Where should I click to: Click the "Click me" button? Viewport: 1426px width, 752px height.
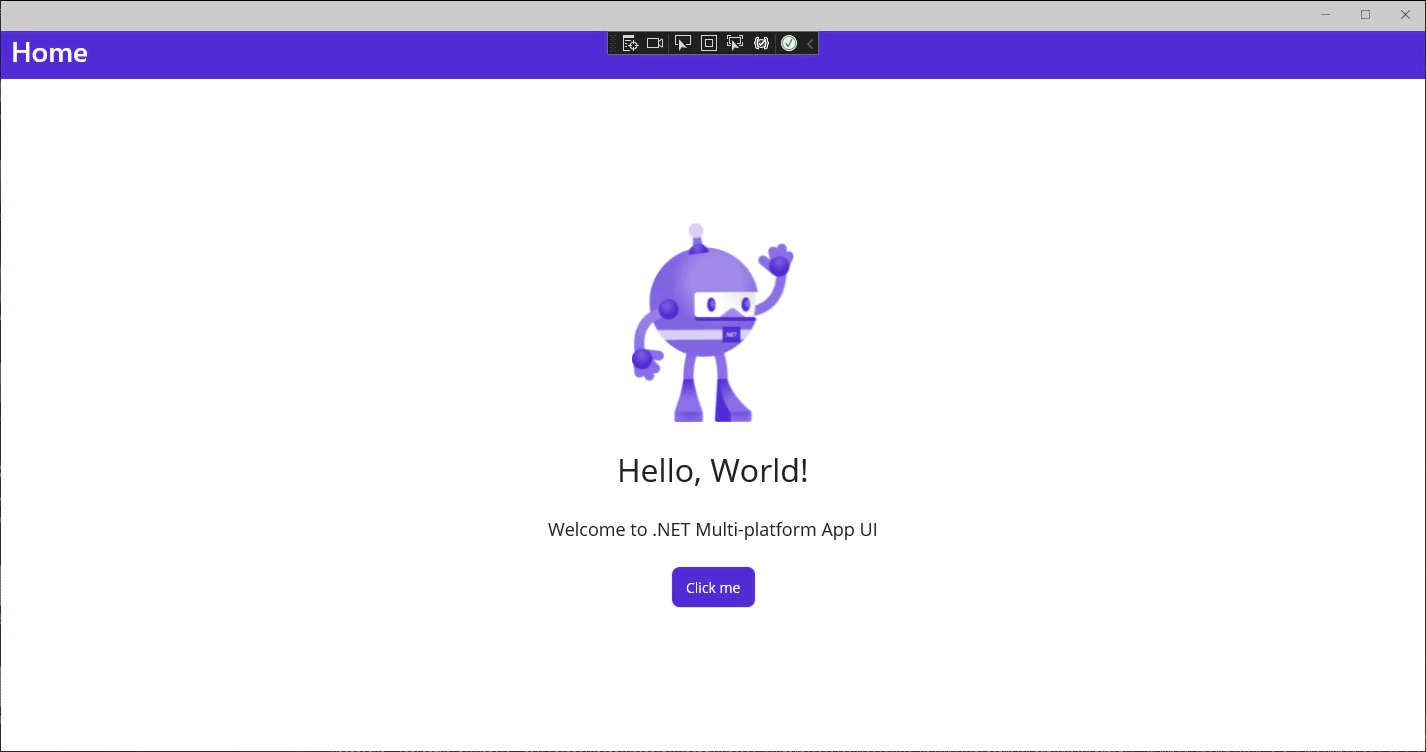(713, 587)
